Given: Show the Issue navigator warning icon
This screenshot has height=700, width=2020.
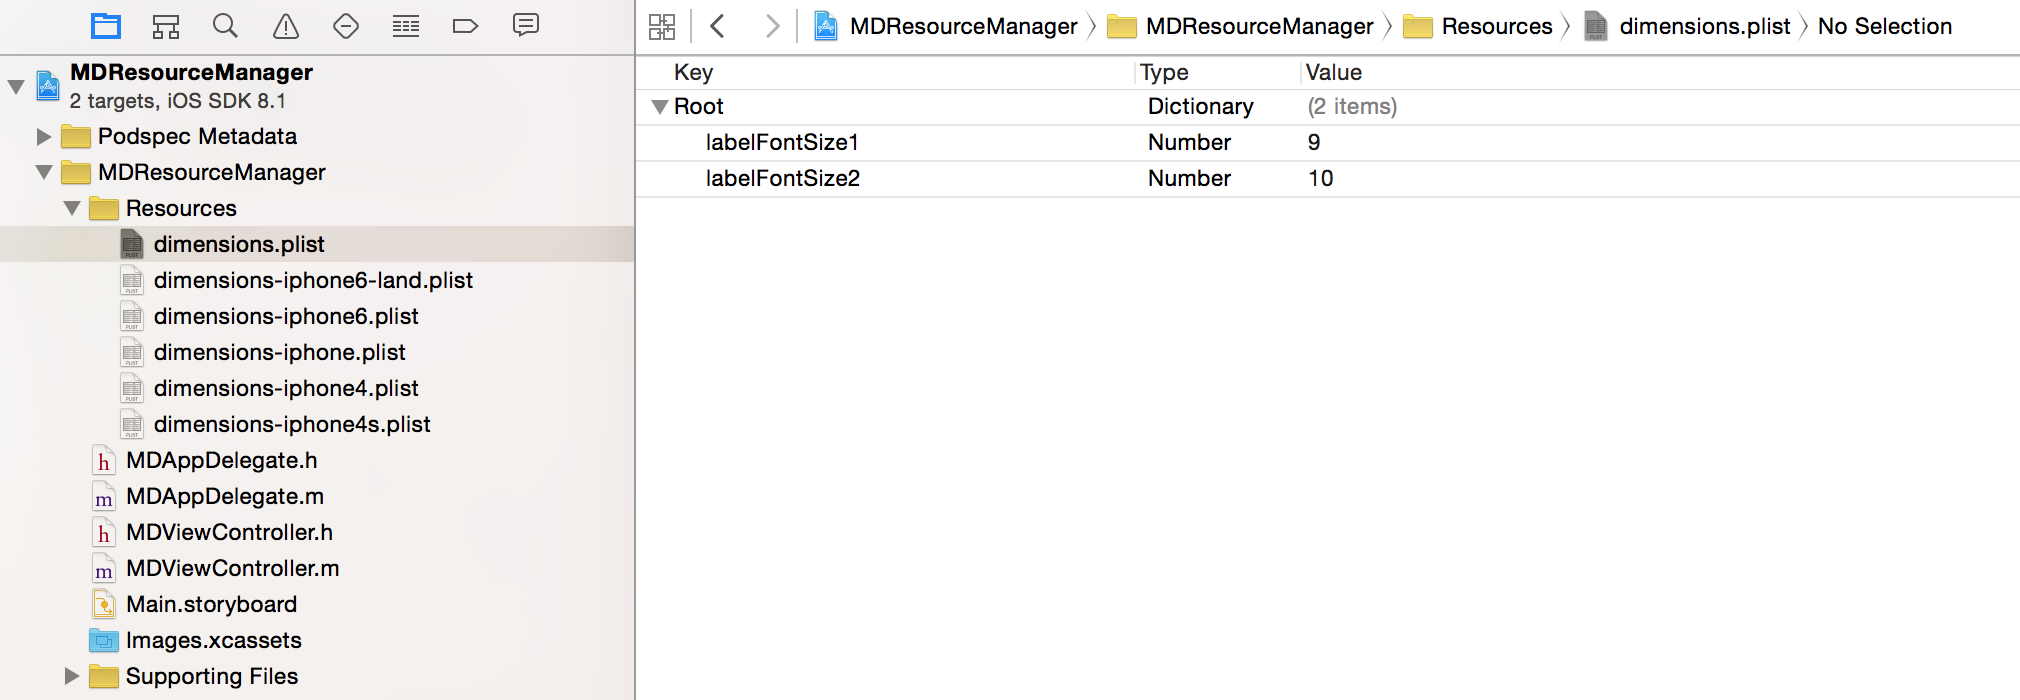Looking at the screenshot, I should coord(286,26).
